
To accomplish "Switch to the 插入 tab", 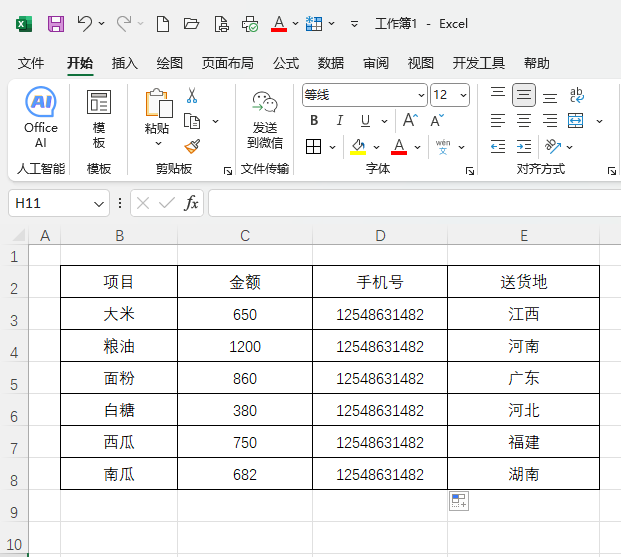I will (x=124, y=63).
